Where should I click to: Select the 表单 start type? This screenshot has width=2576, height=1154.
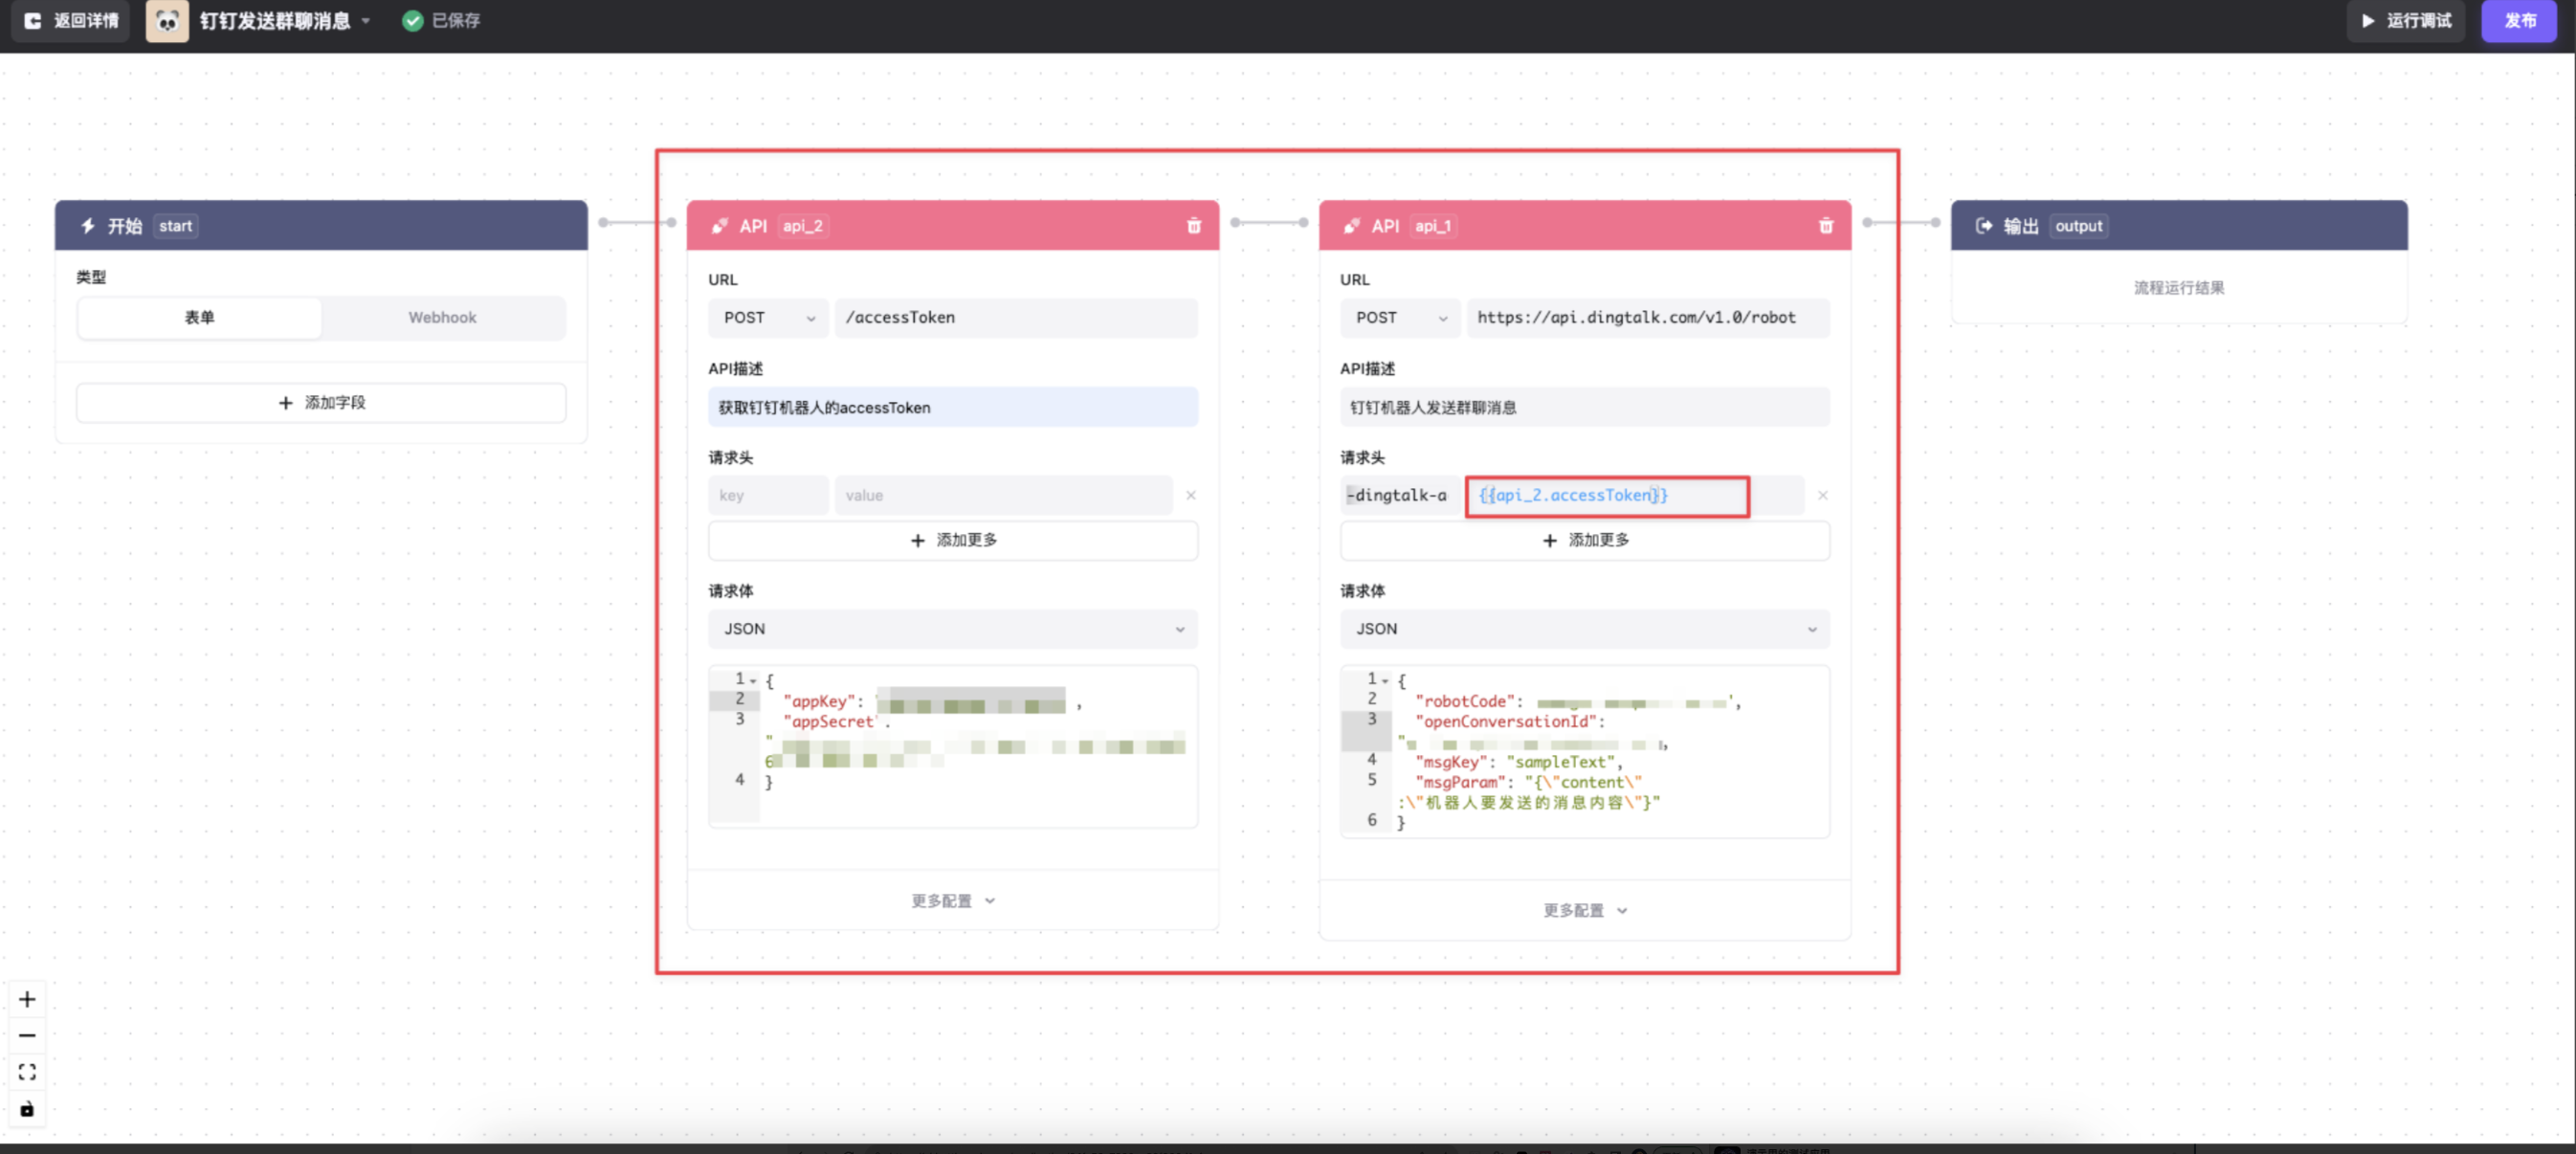(x=199, y=317)
